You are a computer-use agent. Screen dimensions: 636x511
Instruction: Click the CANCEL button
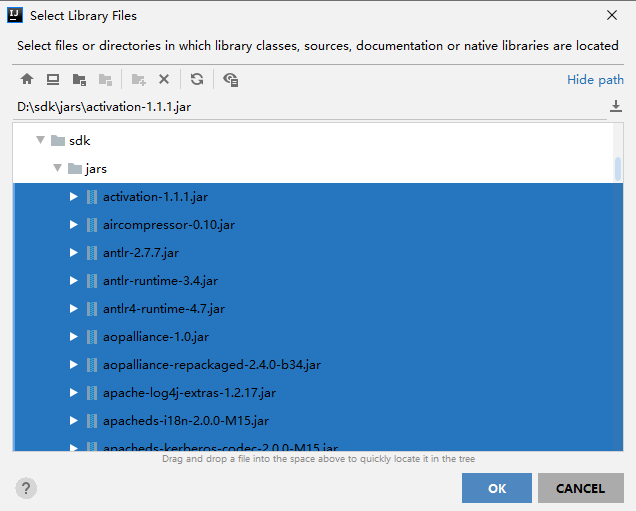pyautogui.click(x=581, y=488)
